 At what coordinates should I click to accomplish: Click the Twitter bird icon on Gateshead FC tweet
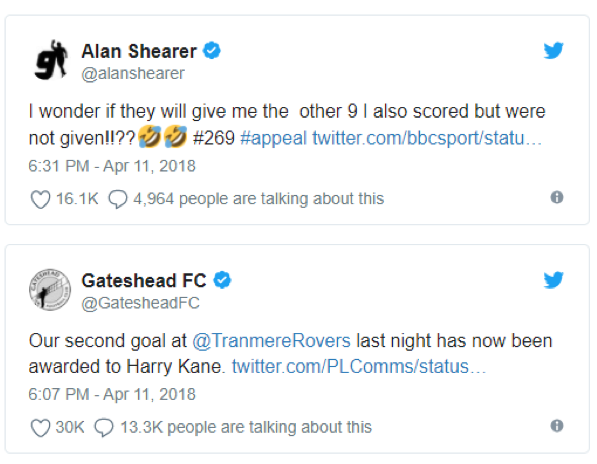coord(553,280)
